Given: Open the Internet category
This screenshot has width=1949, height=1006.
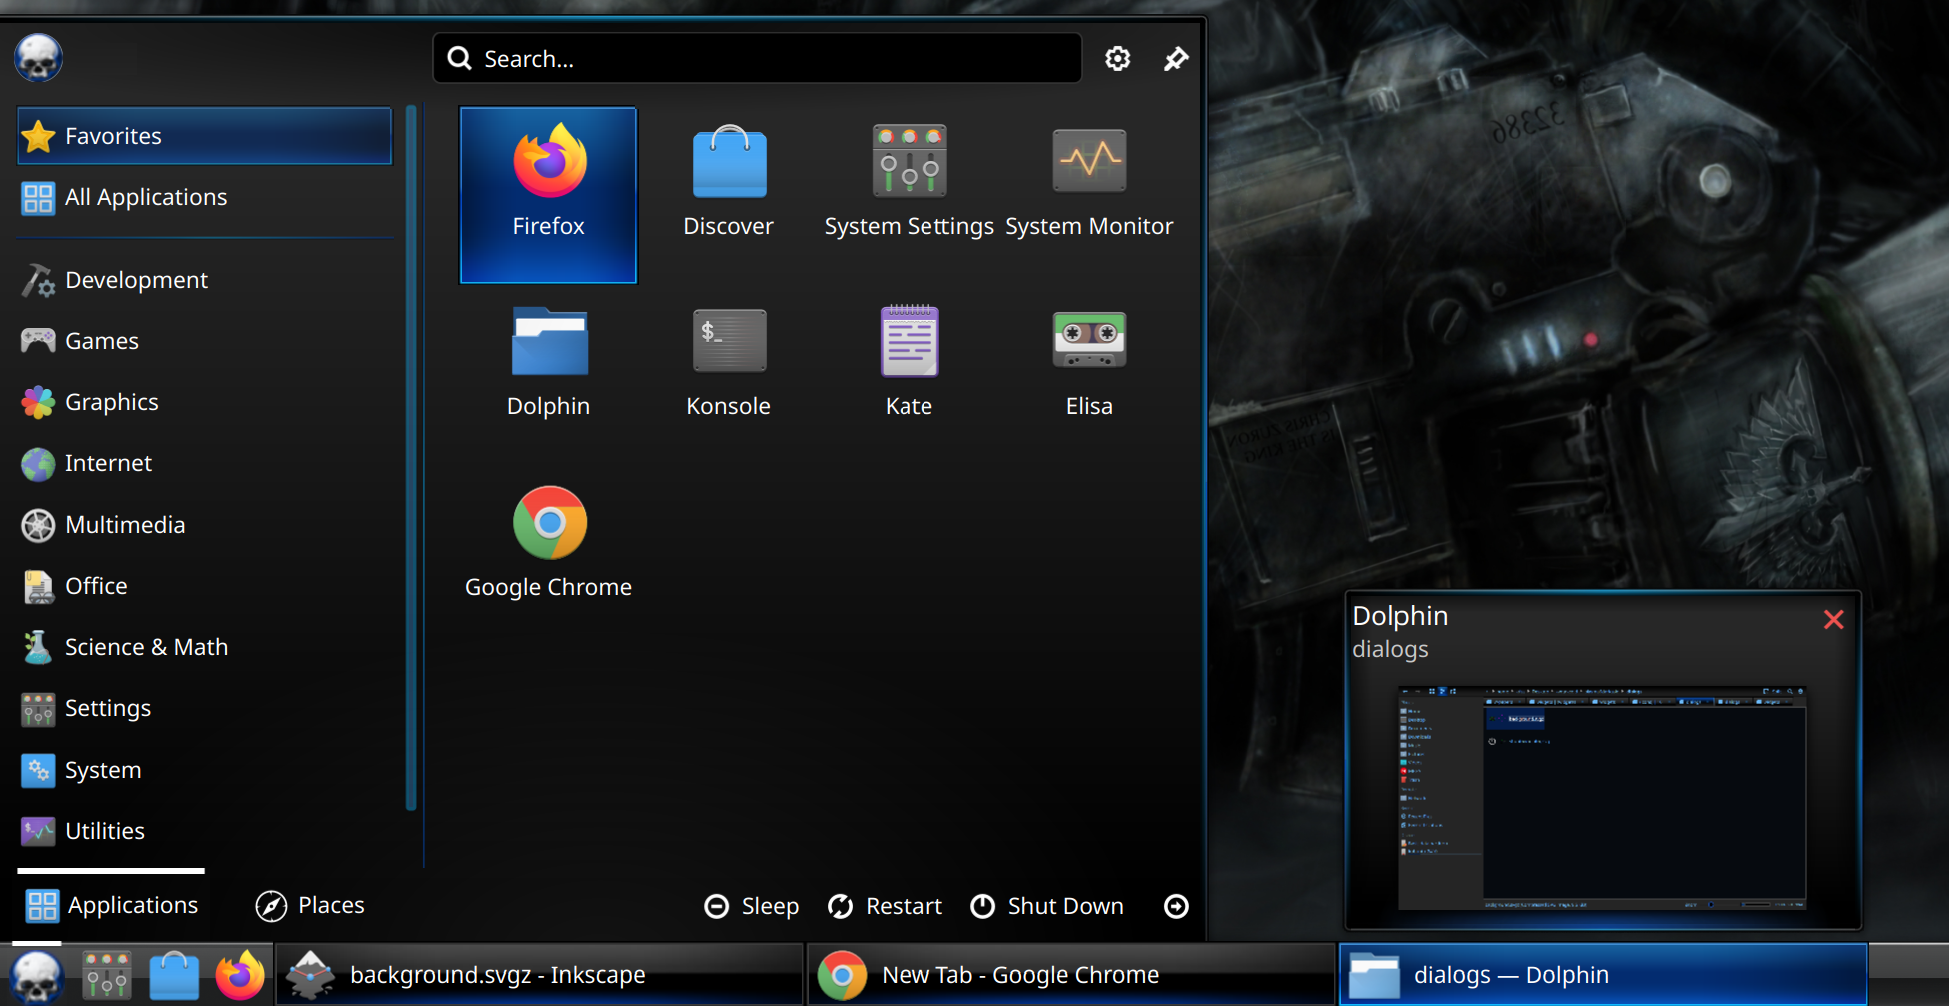Looking at the screenshot, I should [204, 463].
